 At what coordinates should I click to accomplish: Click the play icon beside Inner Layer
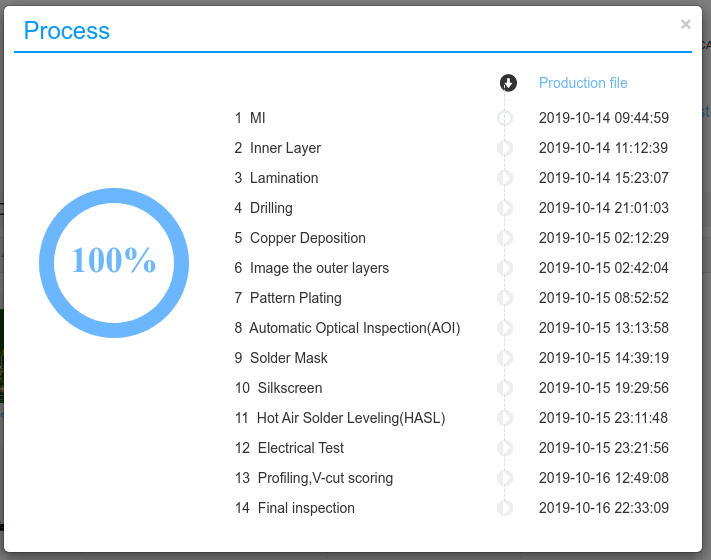click(505, 148)
